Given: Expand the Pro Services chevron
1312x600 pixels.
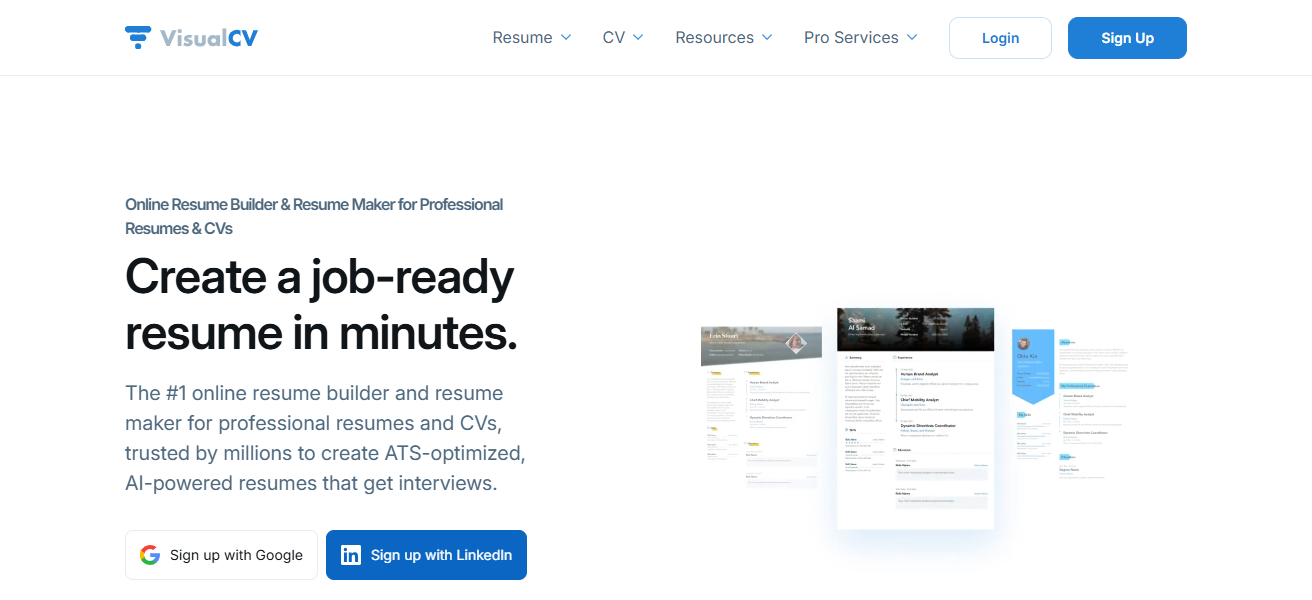Looking at the screenshot, I should (x=912, y=38).
